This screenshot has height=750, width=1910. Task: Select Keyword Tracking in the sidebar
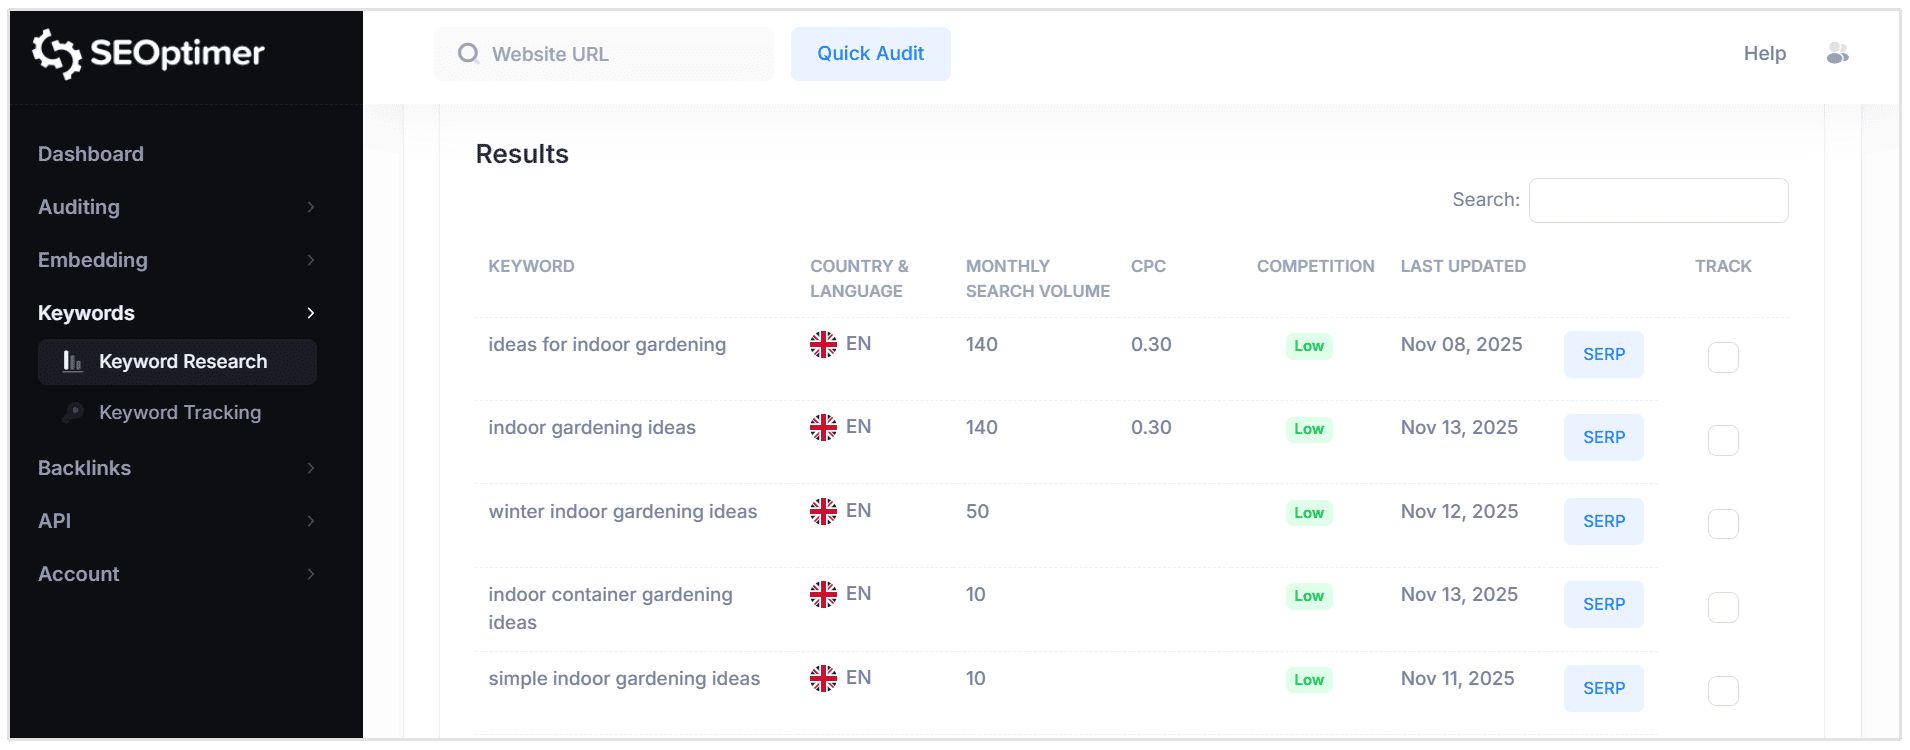pos(179,412)
